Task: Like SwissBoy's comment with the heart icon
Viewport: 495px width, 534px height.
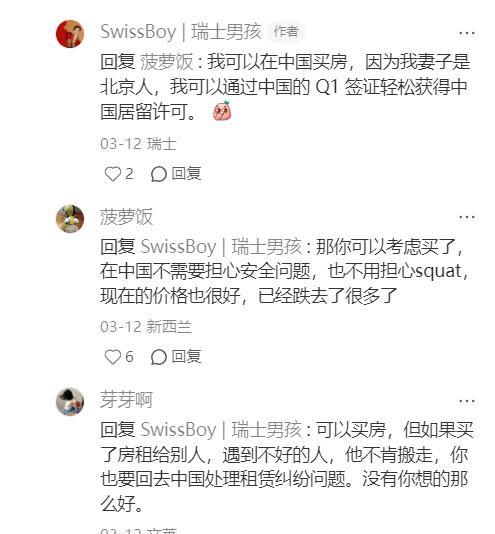Action: (x=112, y=174)
